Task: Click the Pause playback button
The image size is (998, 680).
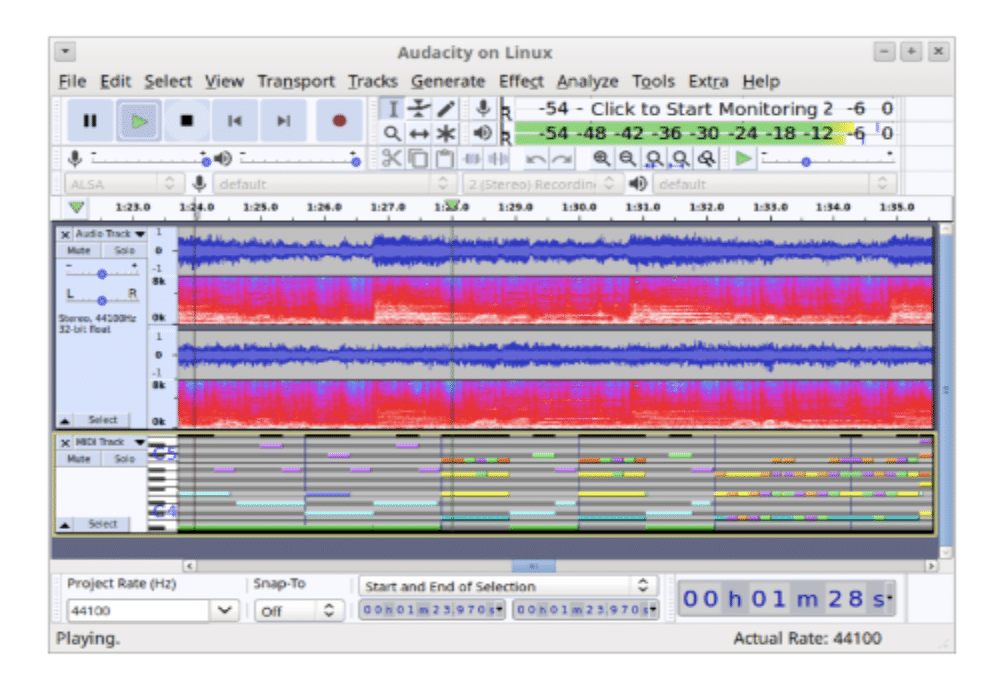Action: tap(90, 121)
